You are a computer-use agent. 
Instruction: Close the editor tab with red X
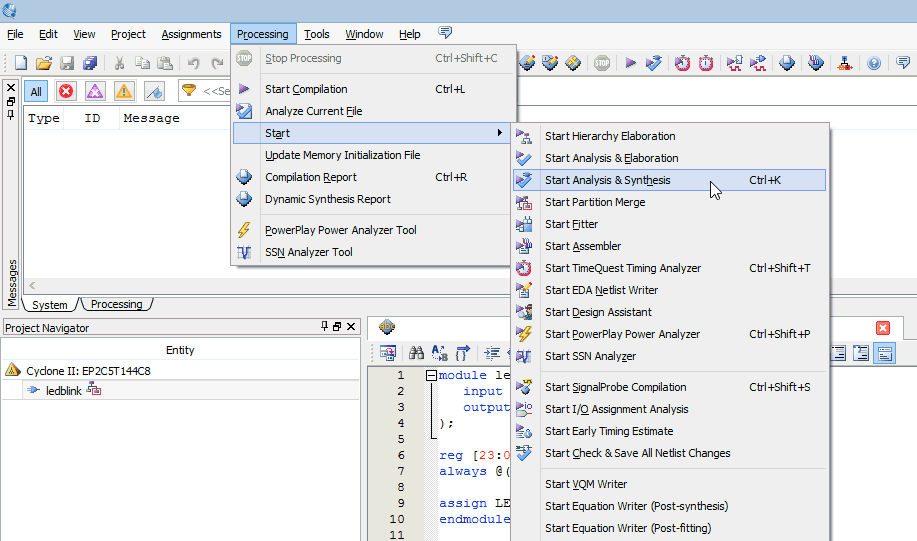[883, 328]
